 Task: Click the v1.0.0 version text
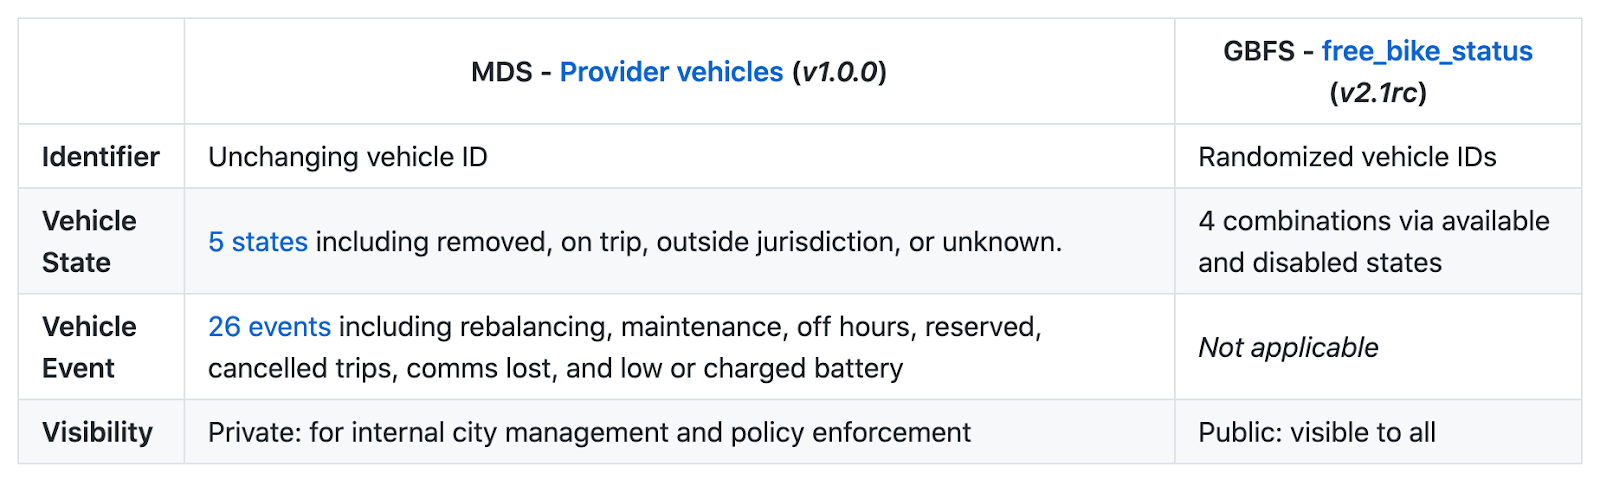[839, 73]
